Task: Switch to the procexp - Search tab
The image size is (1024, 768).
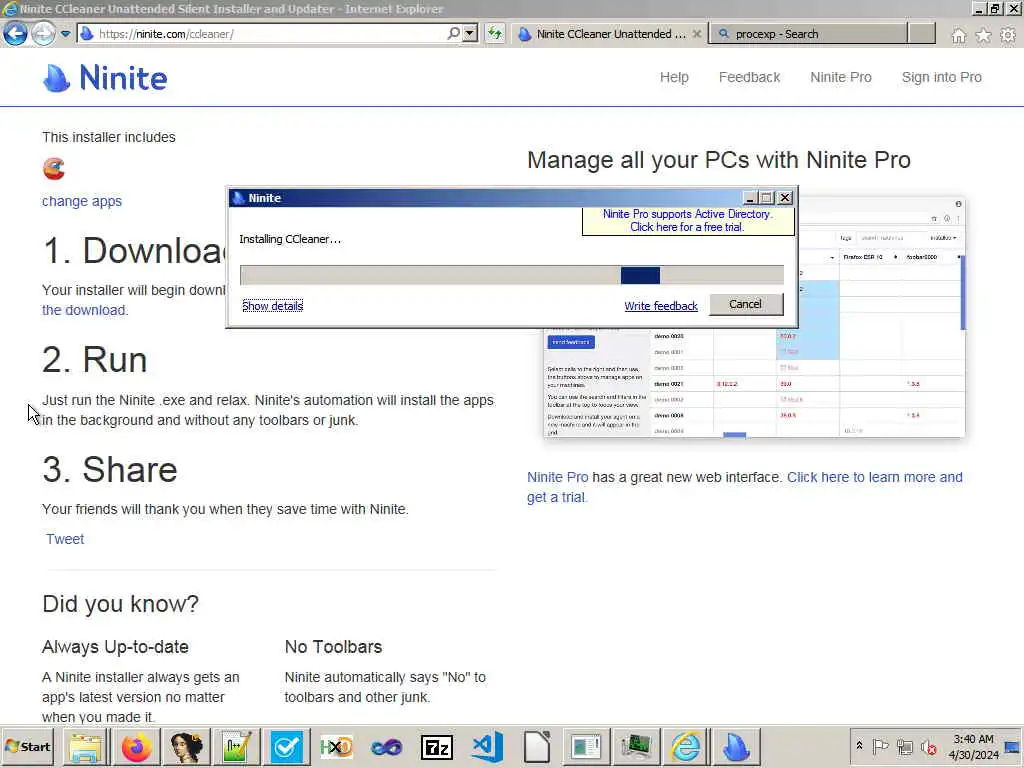Action: coord(808,34)
